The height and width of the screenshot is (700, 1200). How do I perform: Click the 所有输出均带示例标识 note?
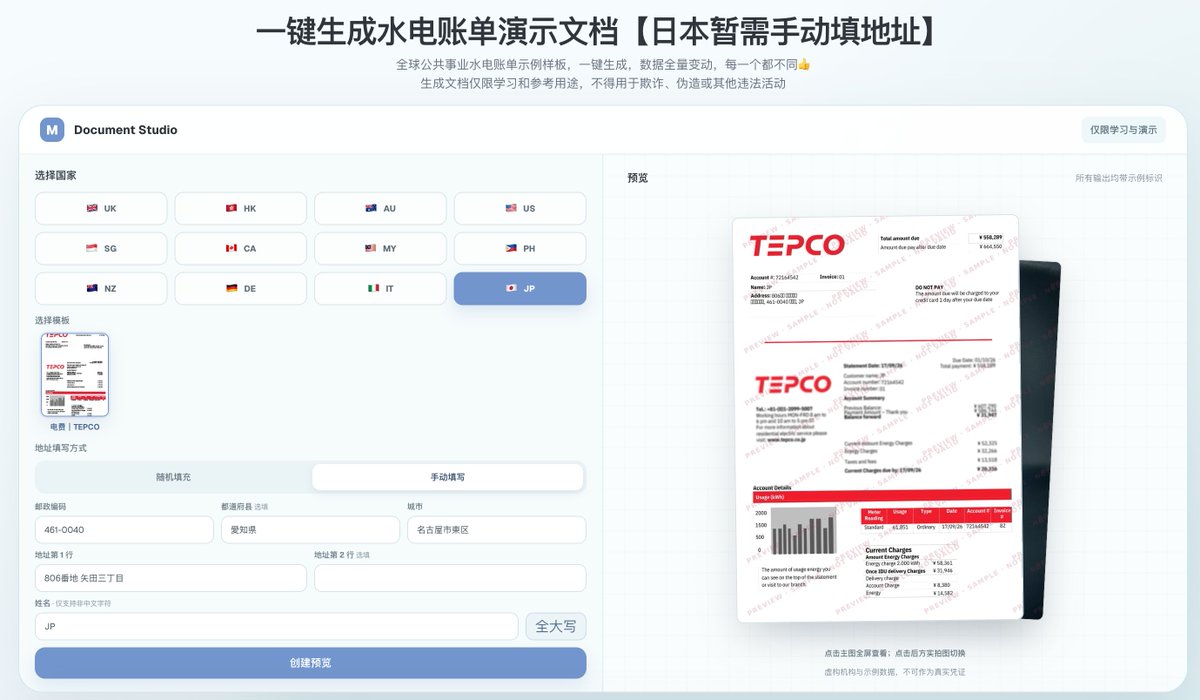pyautogui.click(x=1119, y=178)
